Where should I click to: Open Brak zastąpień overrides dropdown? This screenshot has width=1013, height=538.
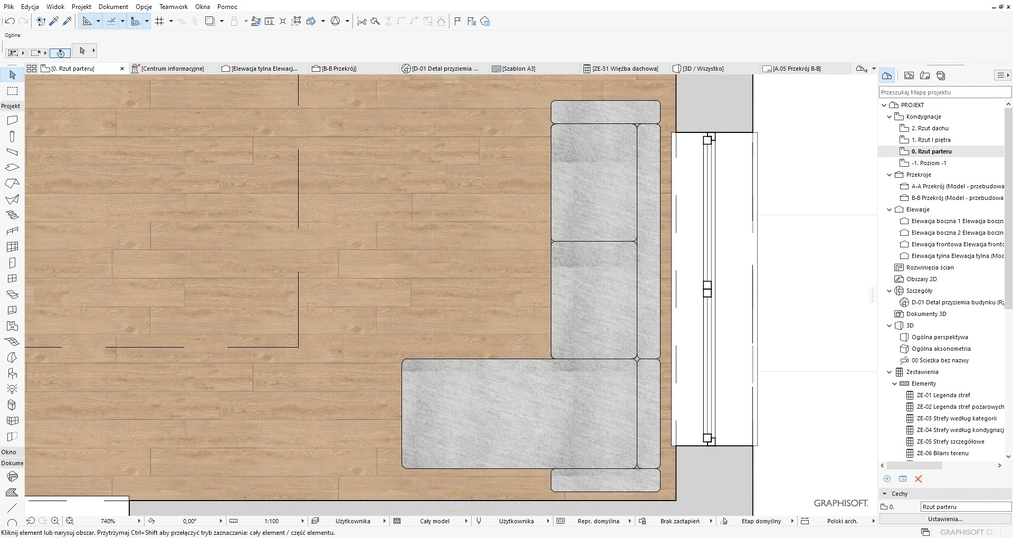(x=711, y=521)
